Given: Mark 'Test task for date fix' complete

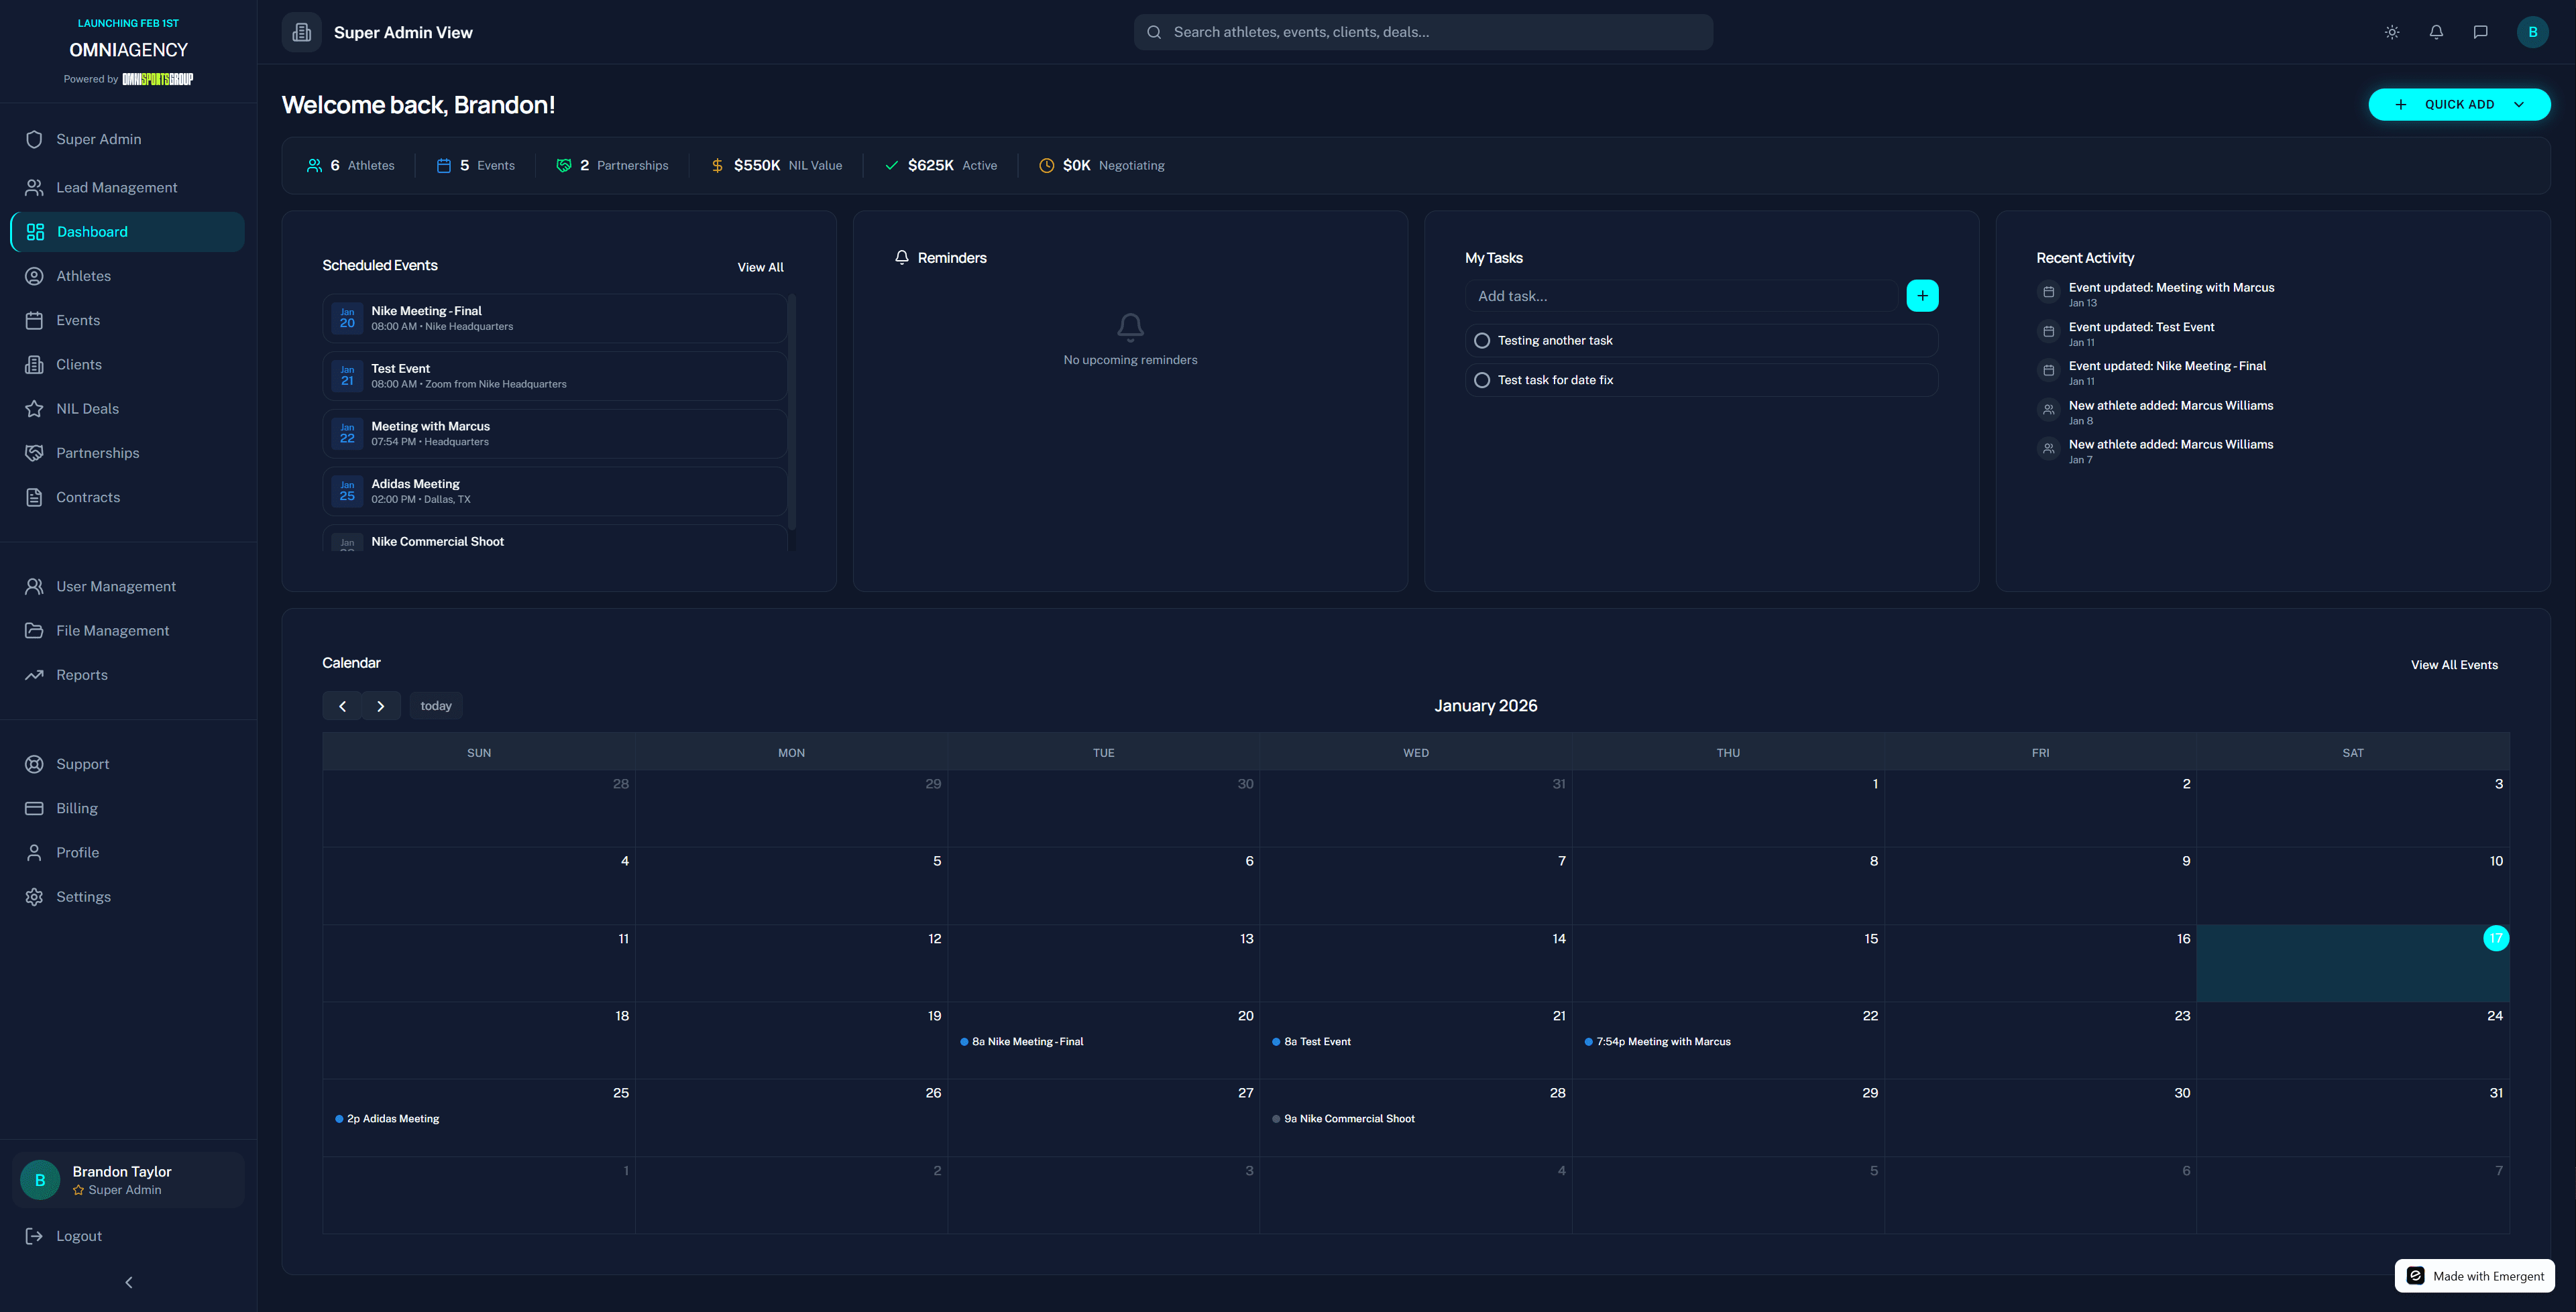Looking at the screenshot, I should pos(1482,380).
